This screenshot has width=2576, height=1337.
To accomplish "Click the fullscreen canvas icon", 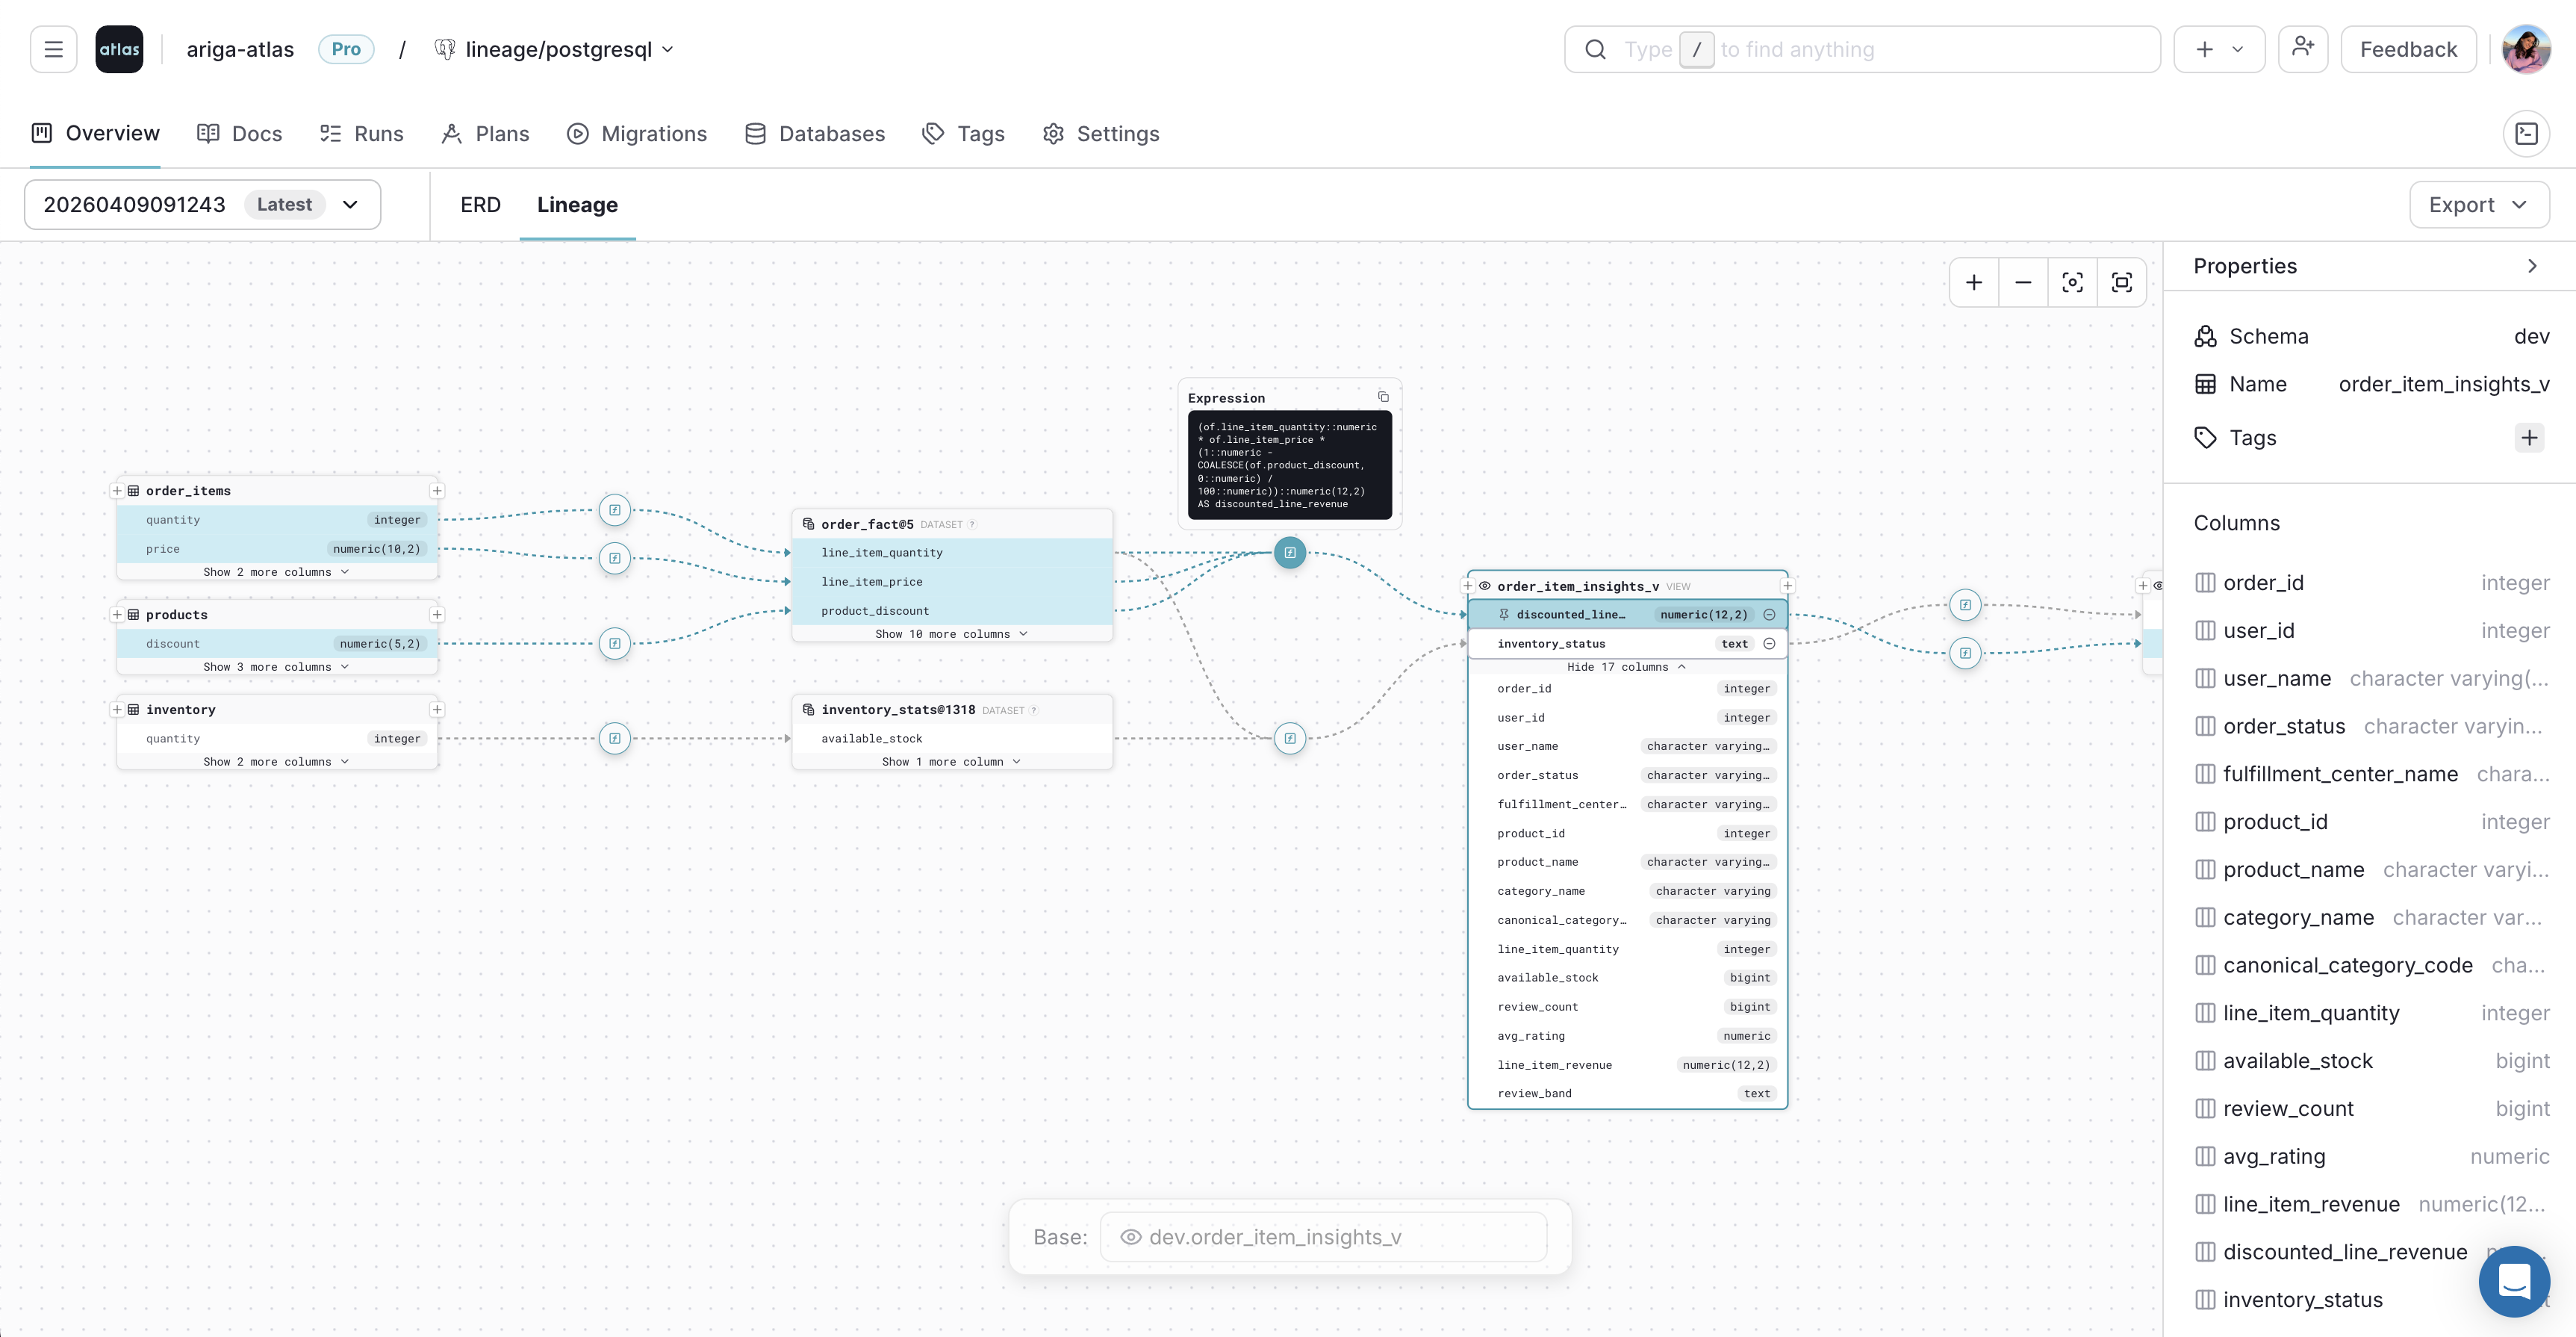I will pos(2122,281).
